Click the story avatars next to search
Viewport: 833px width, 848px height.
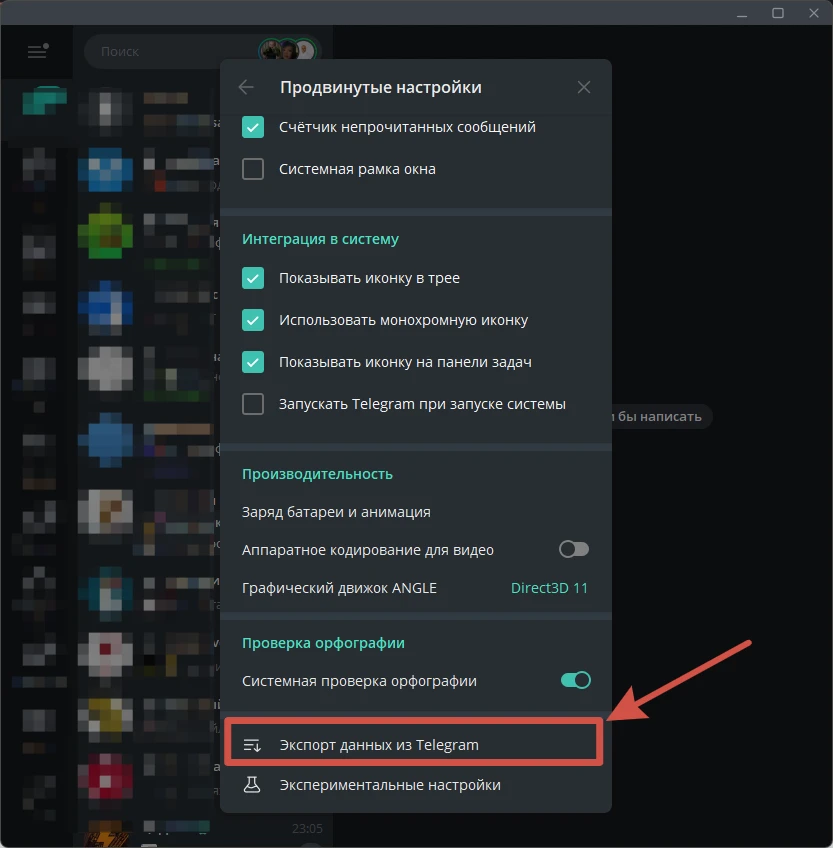click(288, 51)
